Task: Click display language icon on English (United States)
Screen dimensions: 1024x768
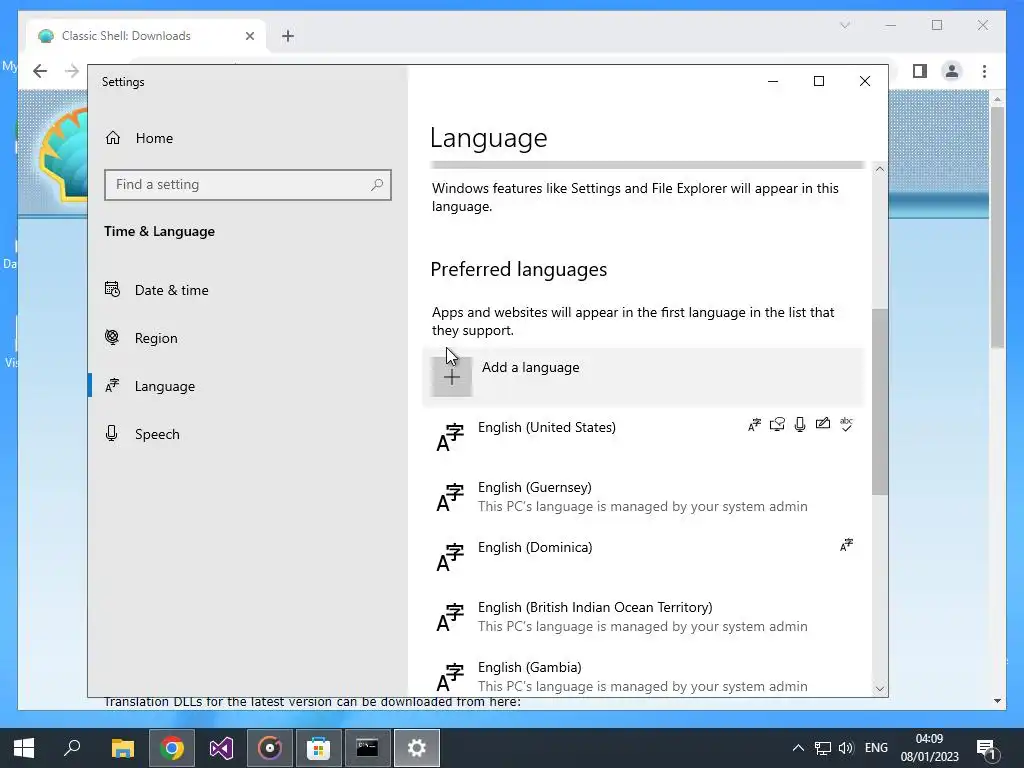Action: coord(754,424)
